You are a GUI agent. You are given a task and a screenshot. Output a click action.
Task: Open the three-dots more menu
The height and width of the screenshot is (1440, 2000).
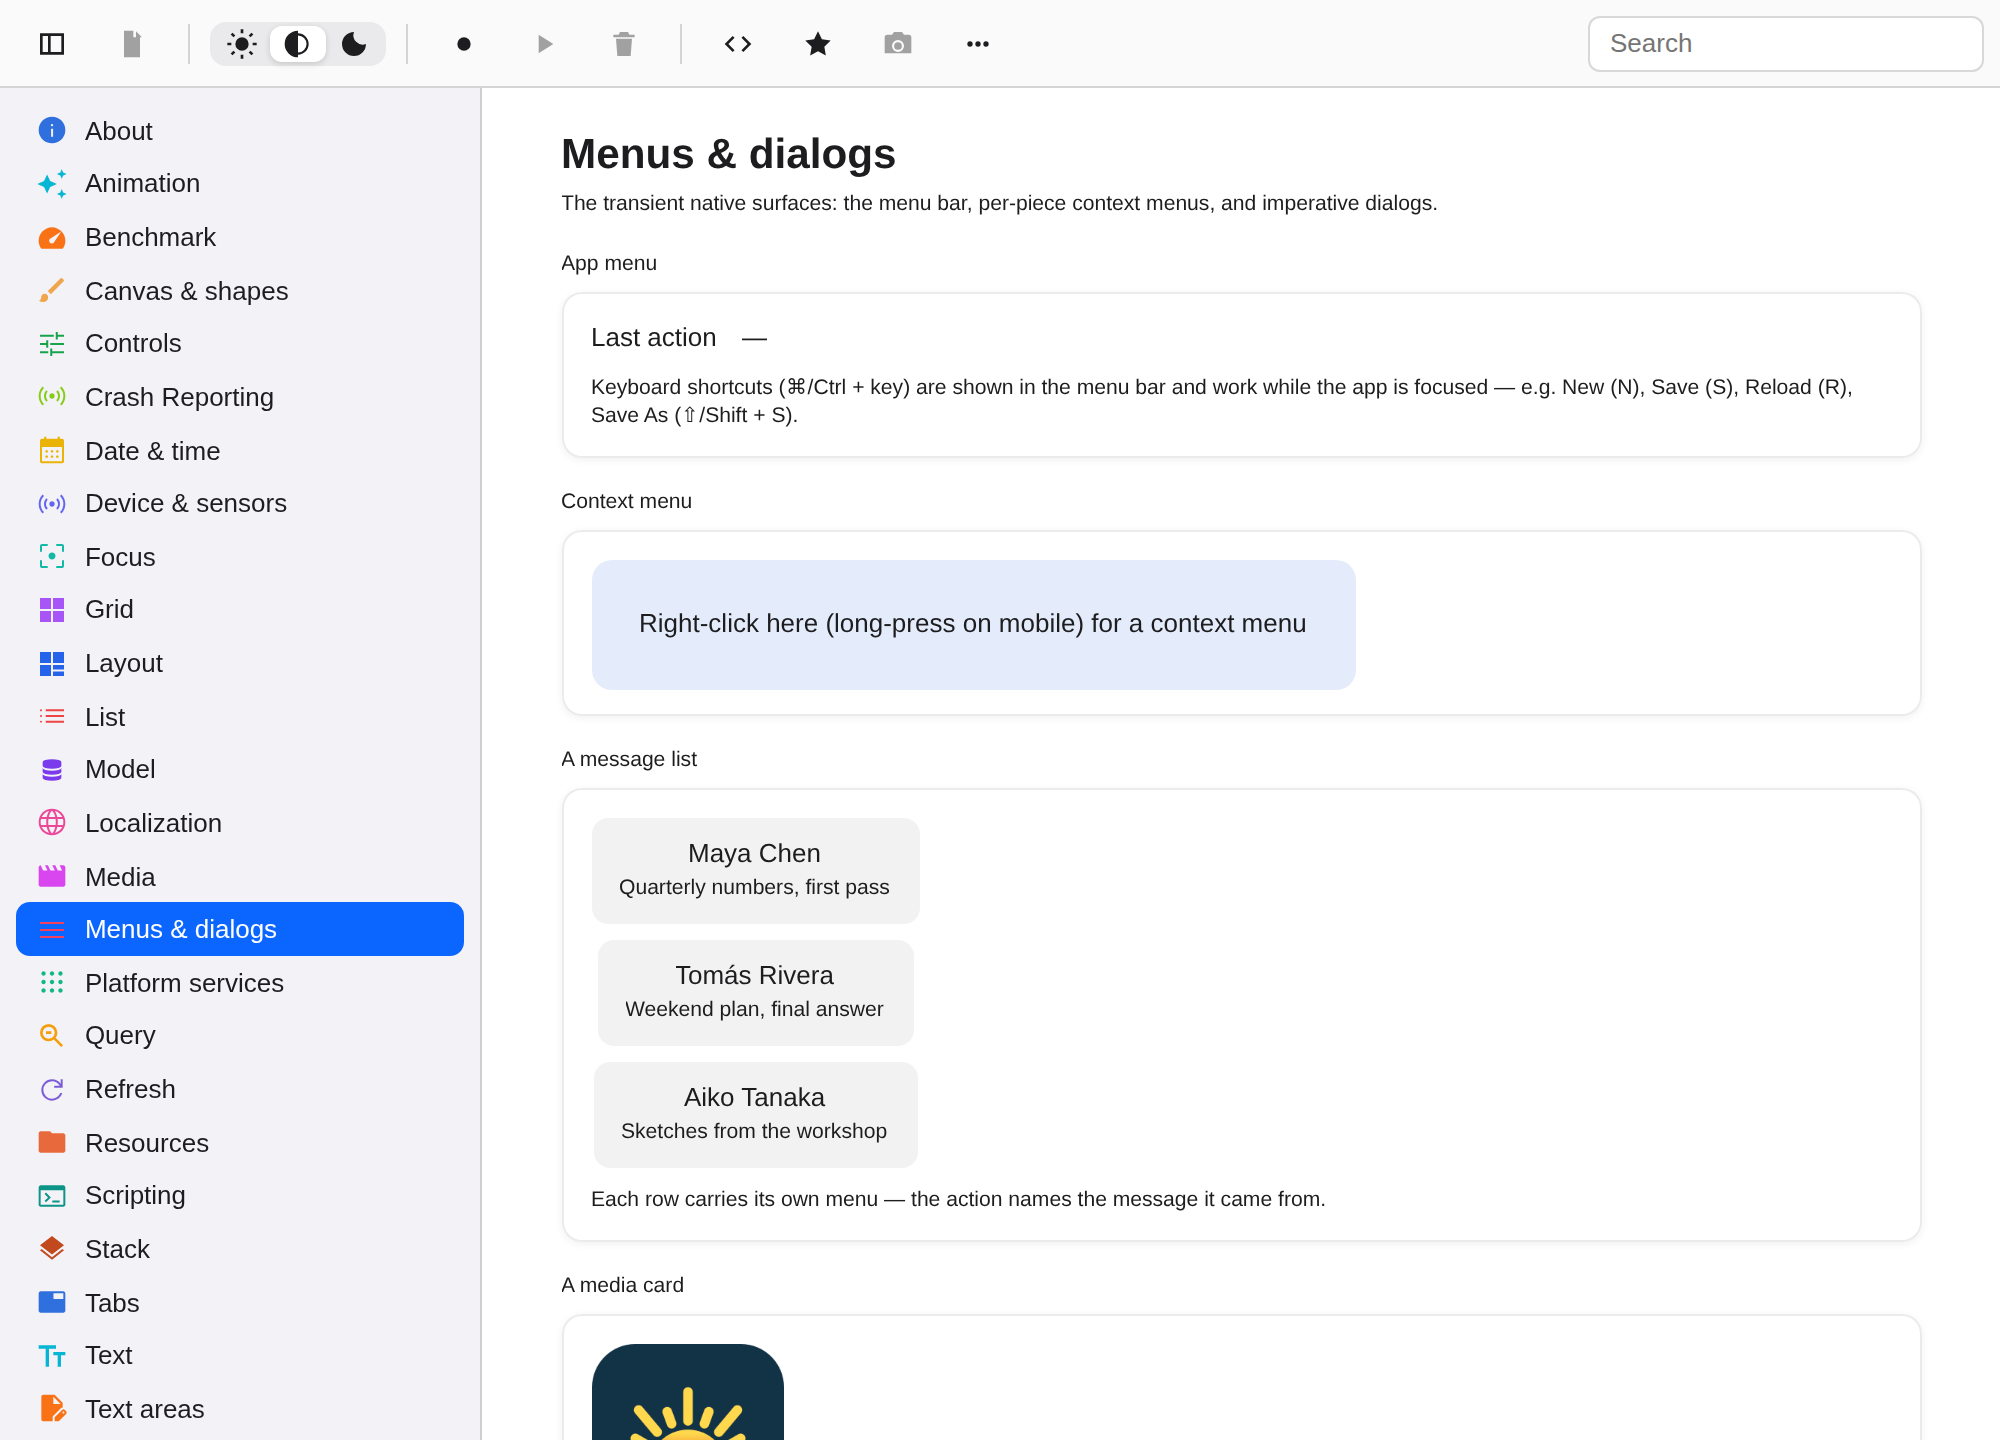pos(978,44)
